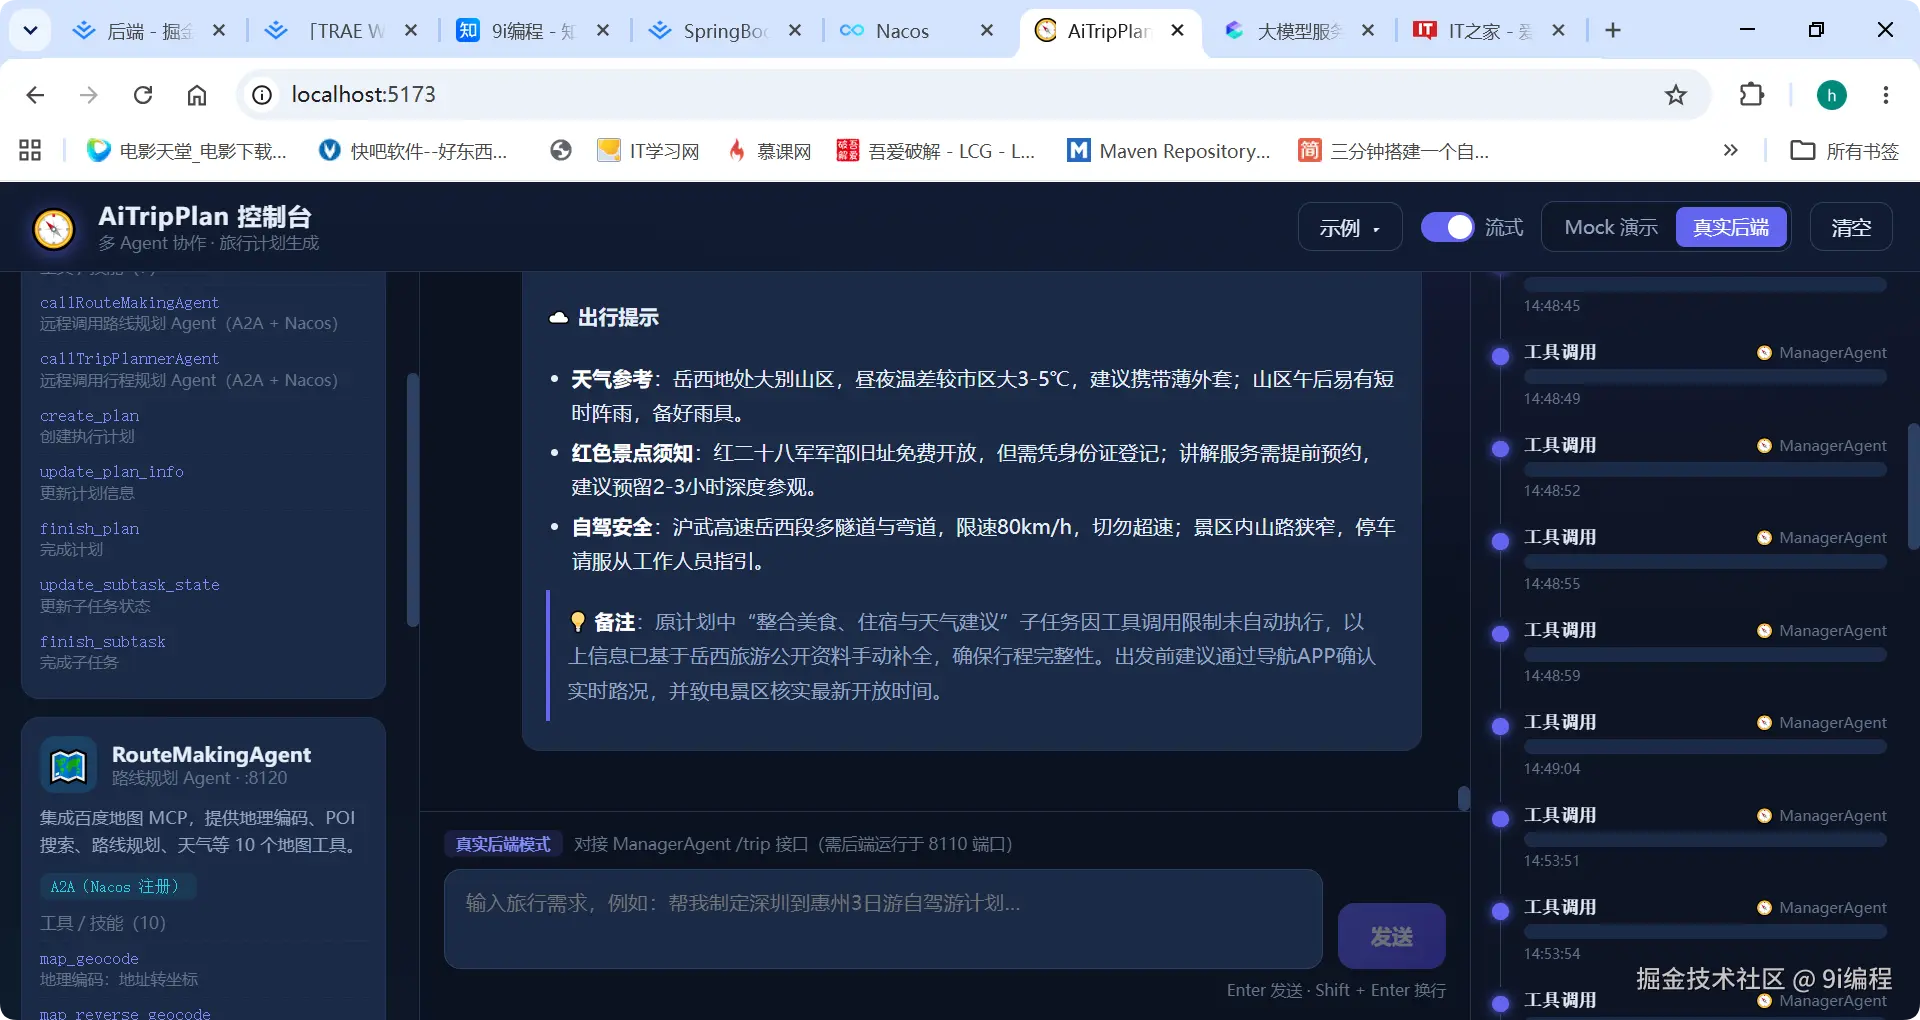Image resolution: width=1920 pixels, height=1020 pixels.
Task: Toggle the 流式 streaming switch
Action: tap(1447, 228)
